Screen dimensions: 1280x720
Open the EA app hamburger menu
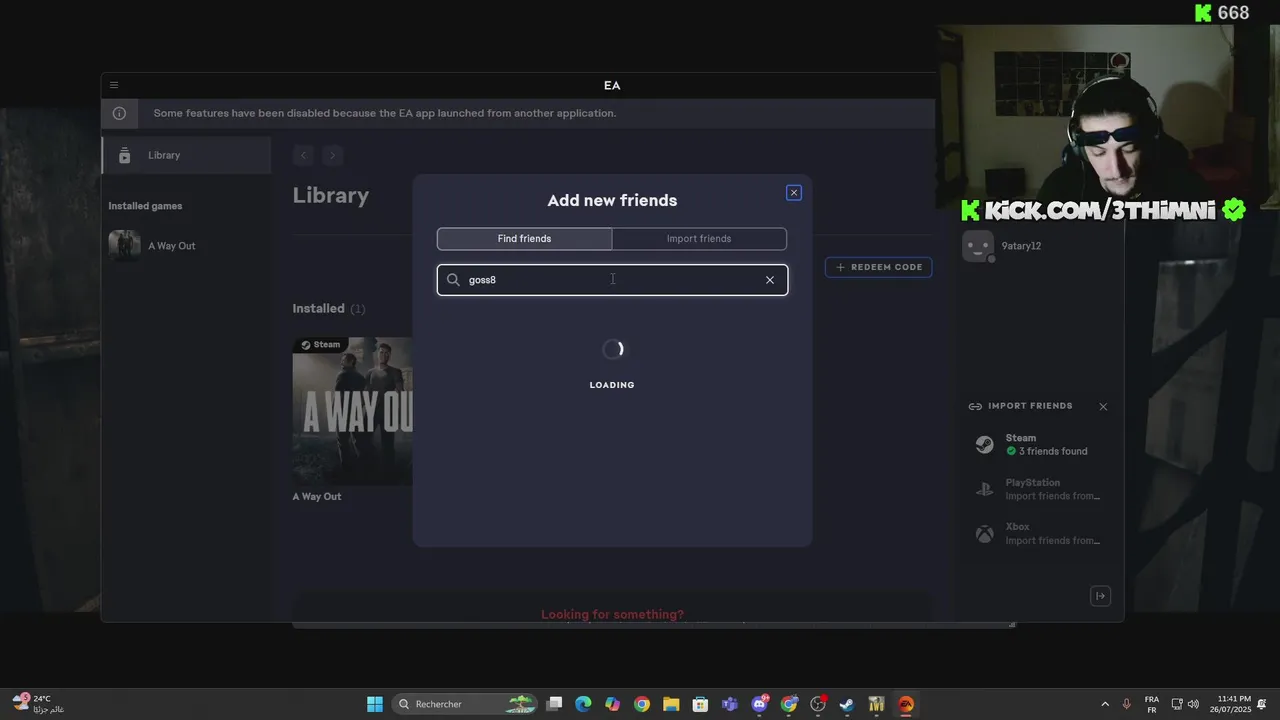pyautogui.click(x=114, y=85)
